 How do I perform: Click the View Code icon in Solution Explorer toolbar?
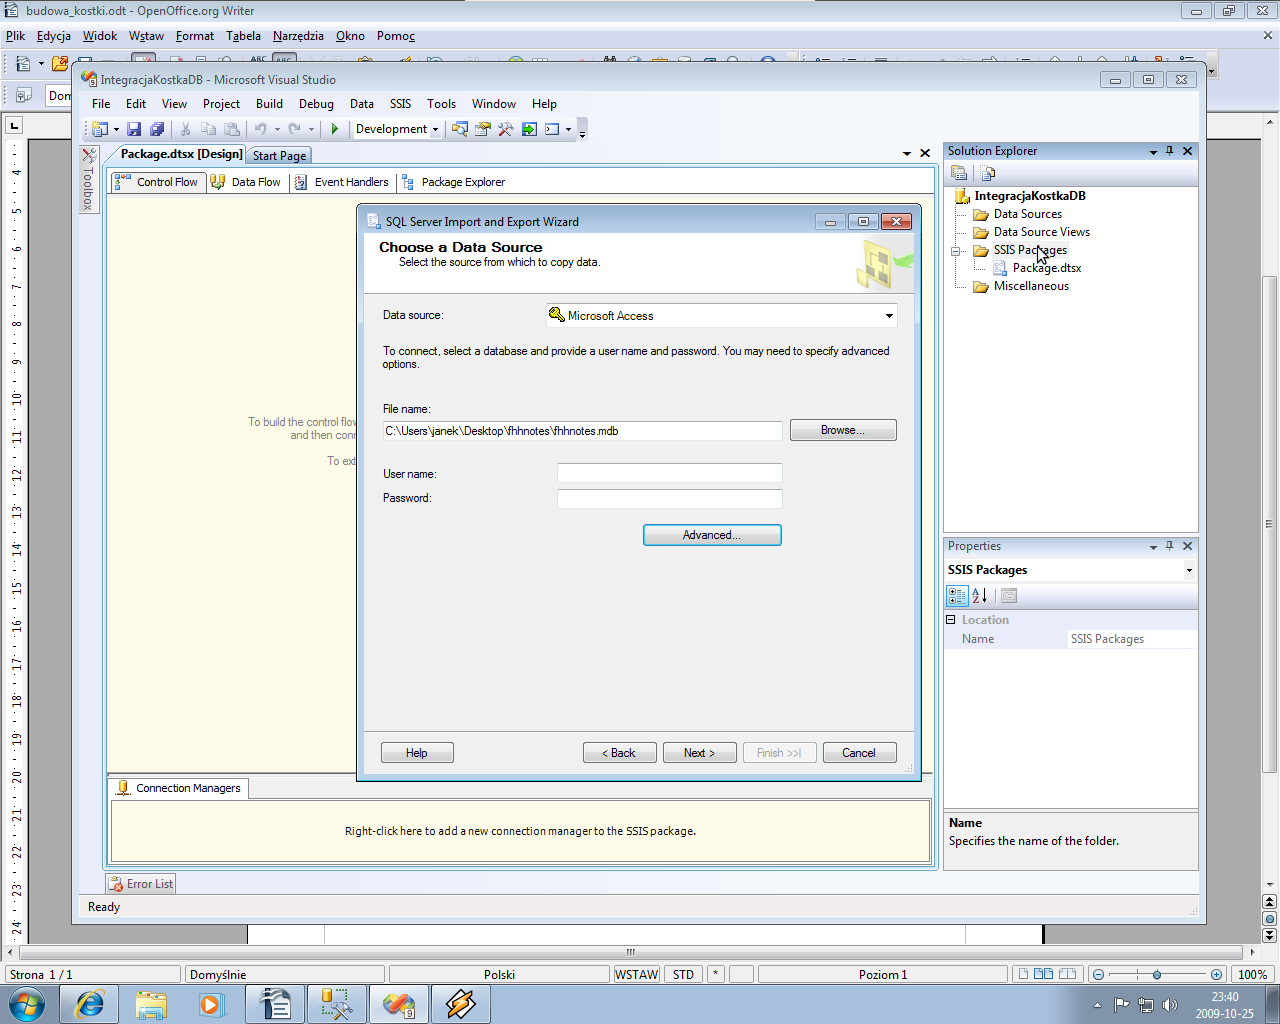(x=987, y=173)
